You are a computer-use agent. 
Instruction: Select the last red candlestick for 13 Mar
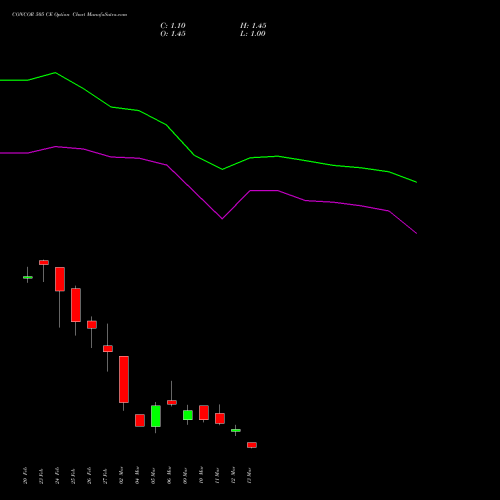click(x=252, y=445)
